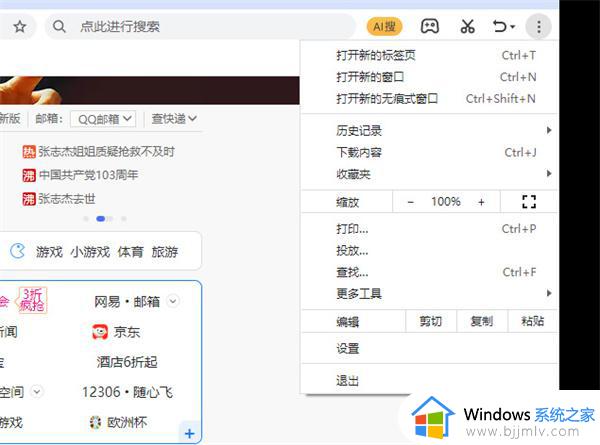Click the 100% zoom value
The width and height of the screenshot is (600, 445).
point(446,202)
